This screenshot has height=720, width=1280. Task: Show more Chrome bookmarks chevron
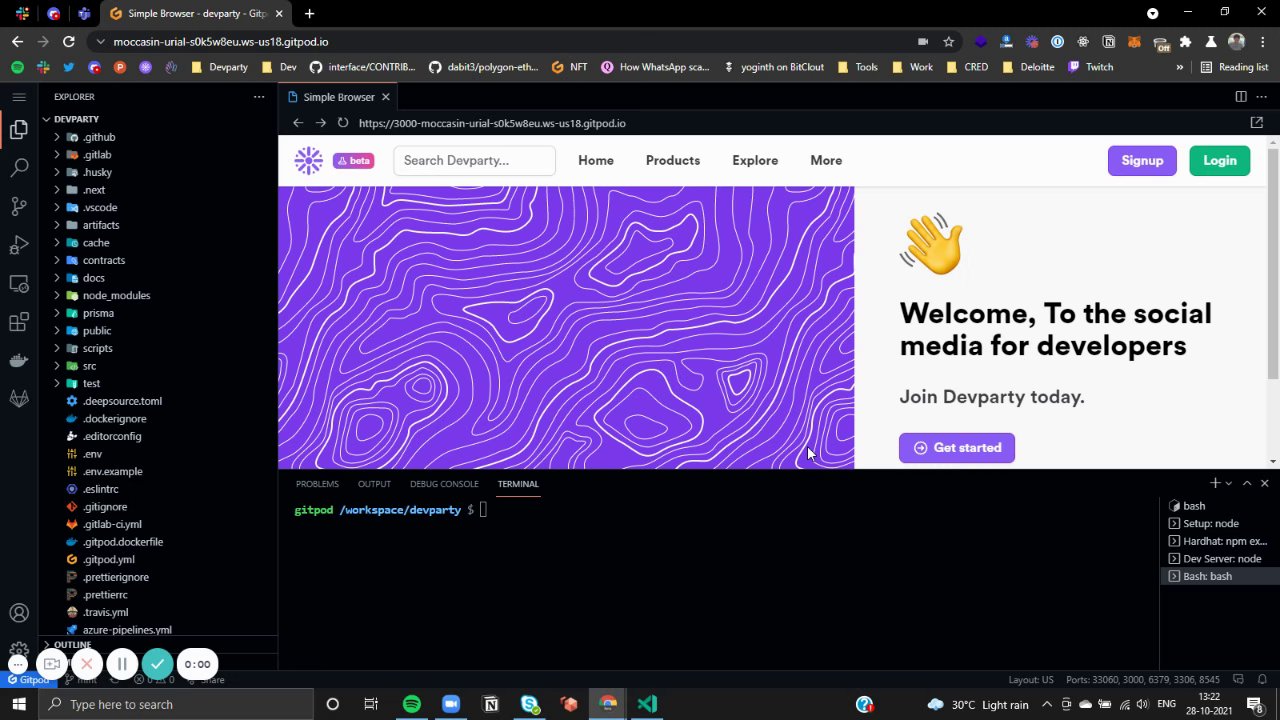1180,67
